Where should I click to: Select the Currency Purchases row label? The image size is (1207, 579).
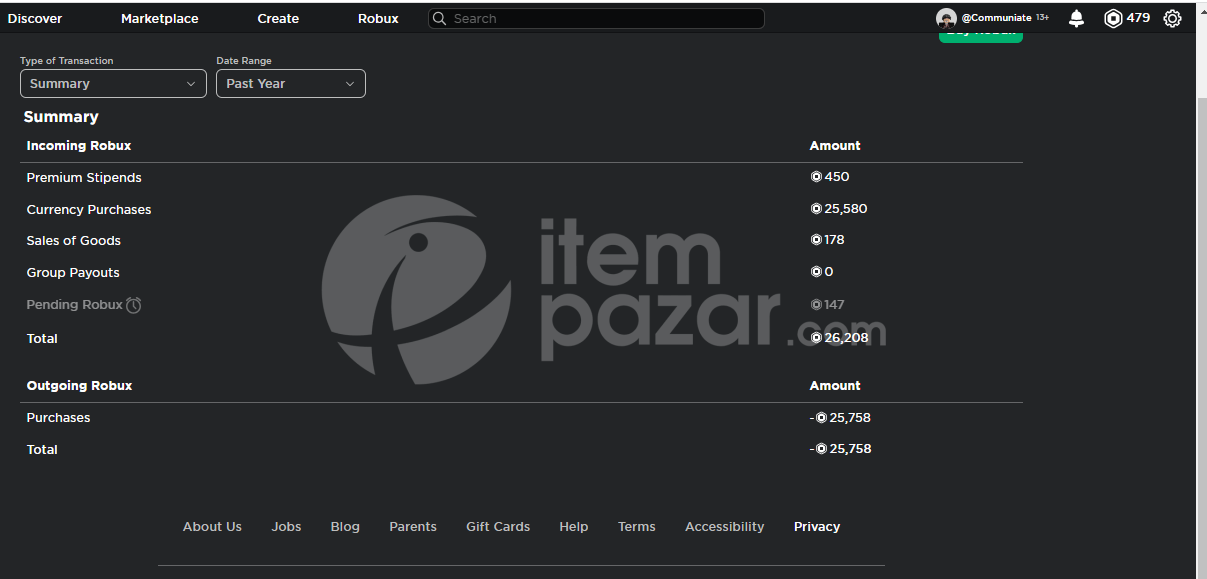click(x=89, y=210)
